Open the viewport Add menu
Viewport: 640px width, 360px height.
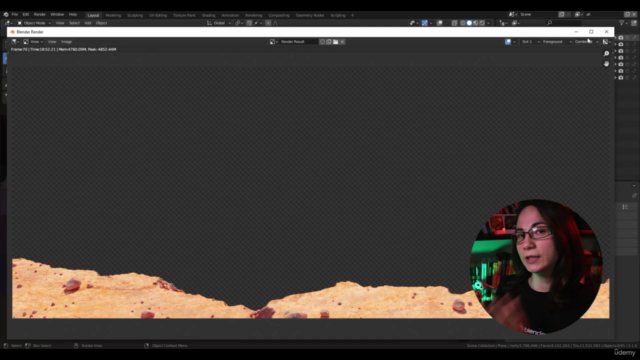click(88, 23)
